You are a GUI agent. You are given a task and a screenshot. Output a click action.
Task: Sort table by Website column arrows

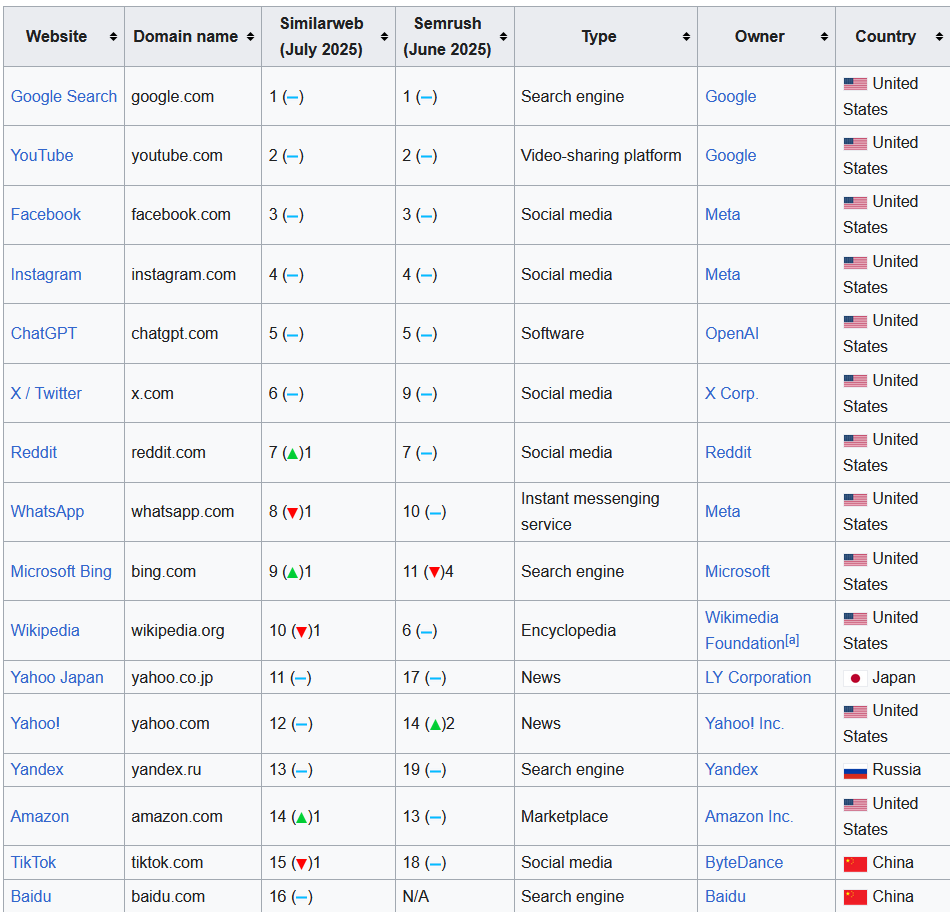coord(113,37)
